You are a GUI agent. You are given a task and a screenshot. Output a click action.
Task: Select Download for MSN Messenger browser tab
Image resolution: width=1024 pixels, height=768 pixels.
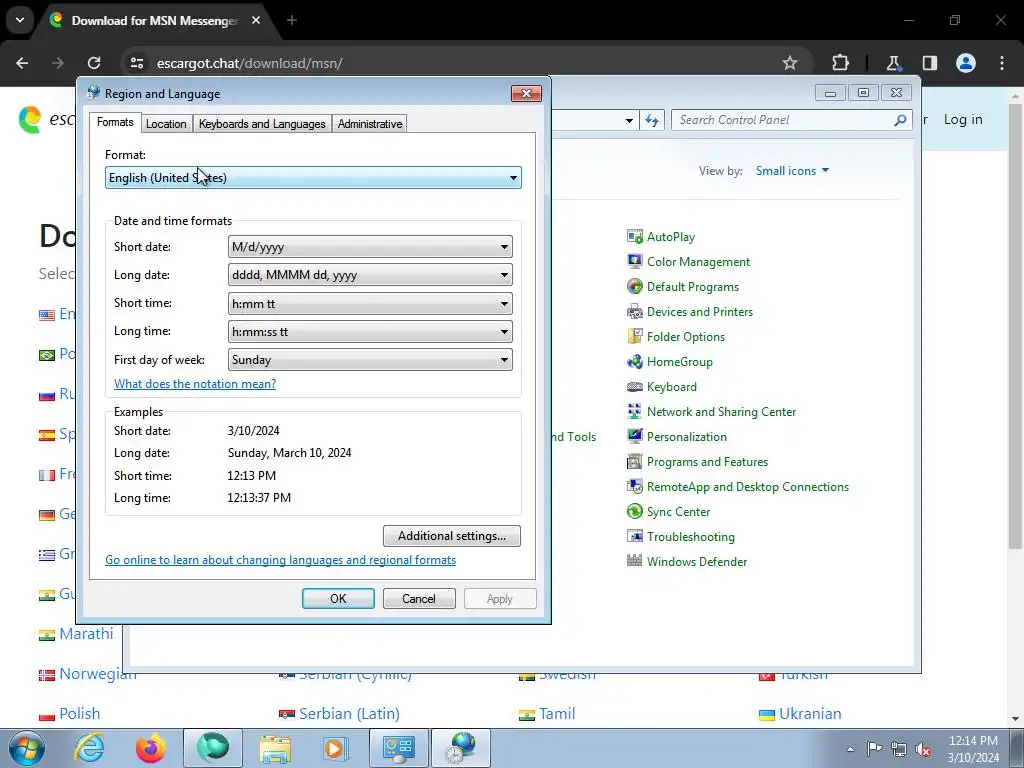(x=155, y=21)
